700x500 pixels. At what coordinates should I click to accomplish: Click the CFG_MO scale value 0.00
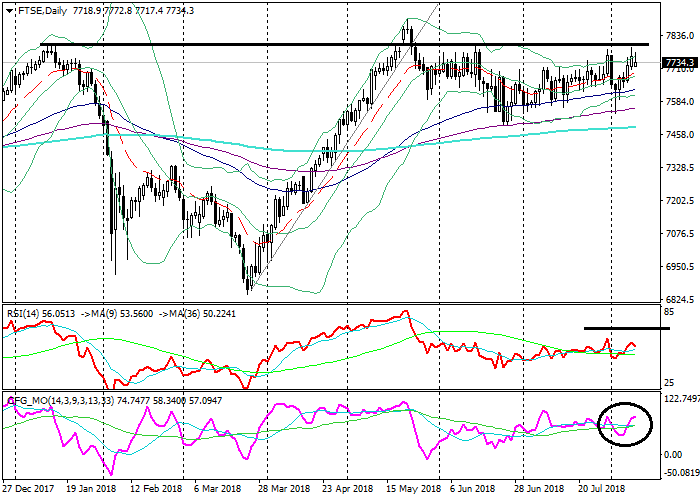click(x=674, y=454)
